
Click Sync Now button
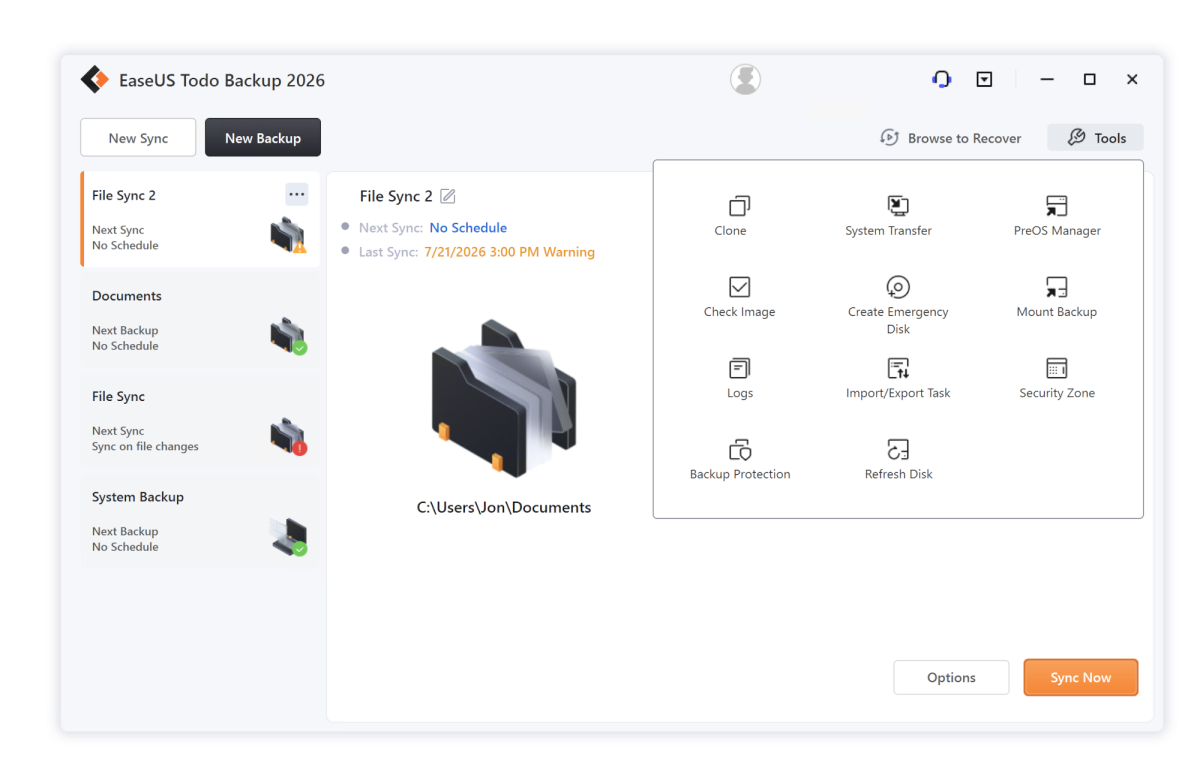pos(1081,677)
